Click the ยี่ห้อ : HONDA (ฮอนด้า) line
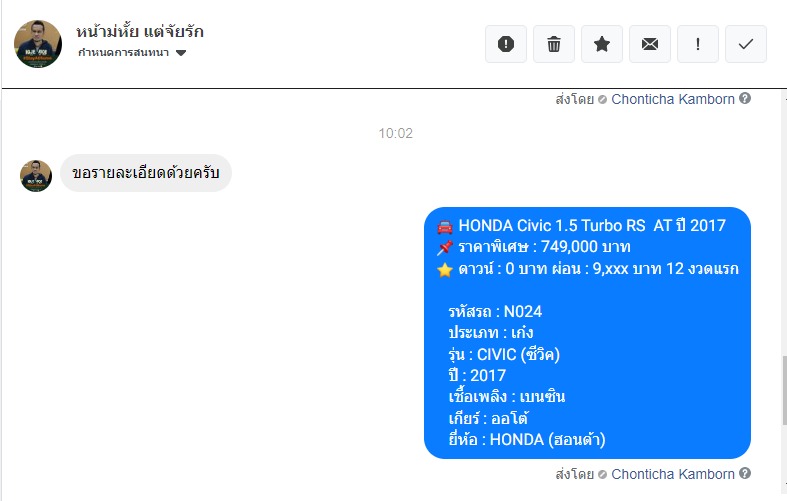 point(527,440)
